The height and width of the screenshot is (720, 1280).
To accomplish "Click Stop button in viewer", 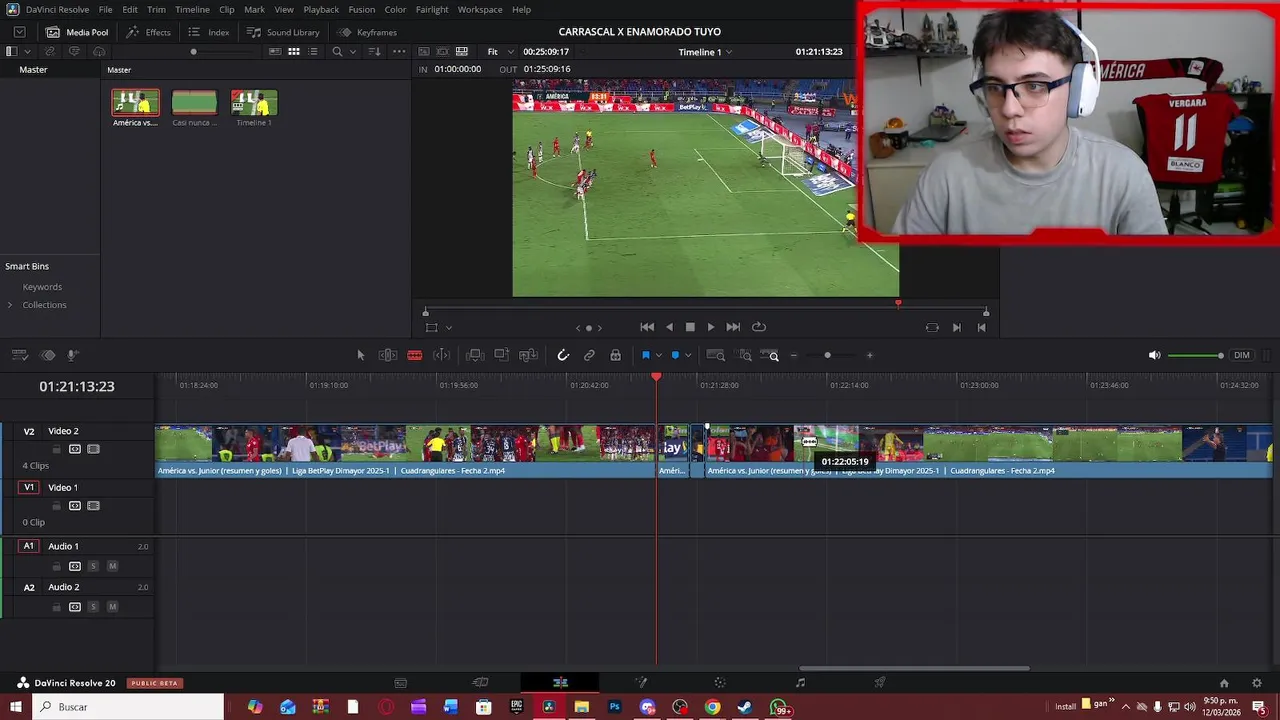I will [x=690, y=327].
